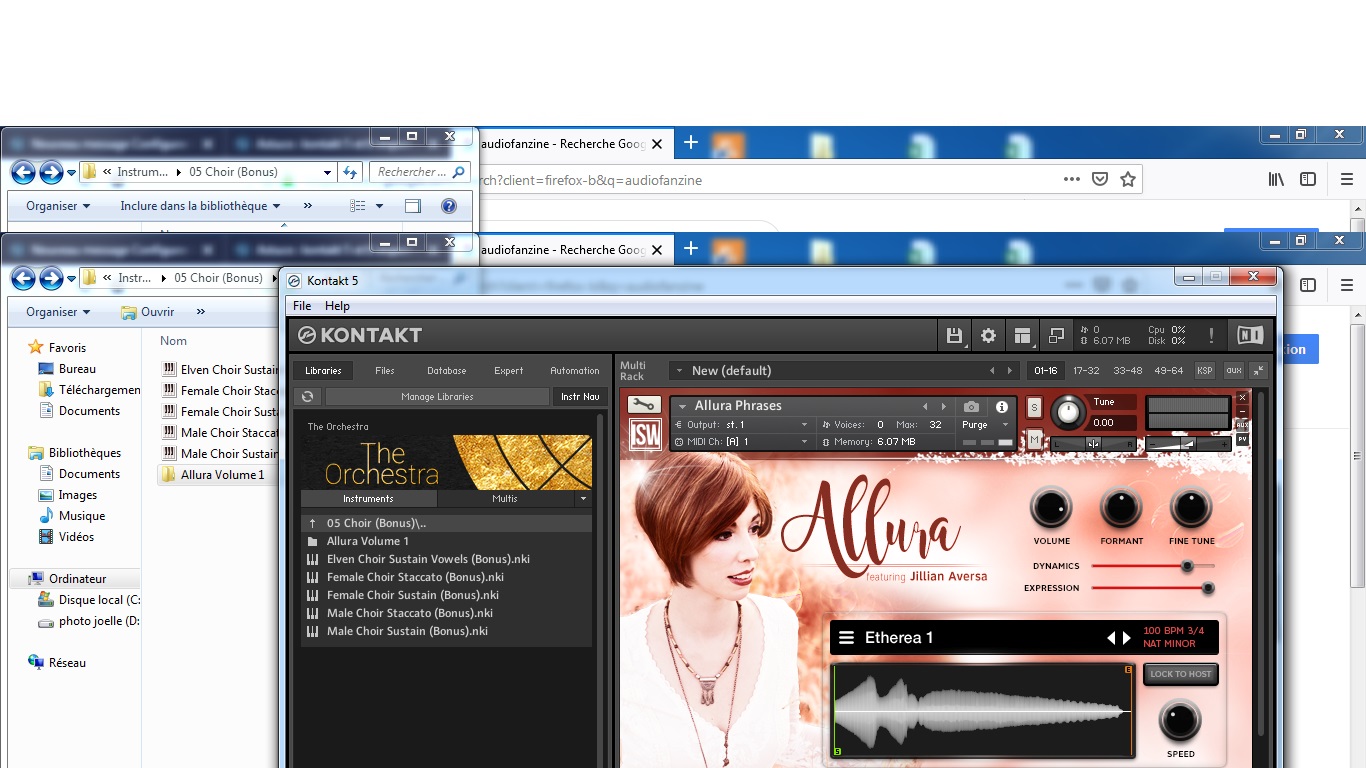Viewport: 1366px width, 768px height.
Task: Toggle aux sends in the Multi Rack header
Action: pos(1234,370)
